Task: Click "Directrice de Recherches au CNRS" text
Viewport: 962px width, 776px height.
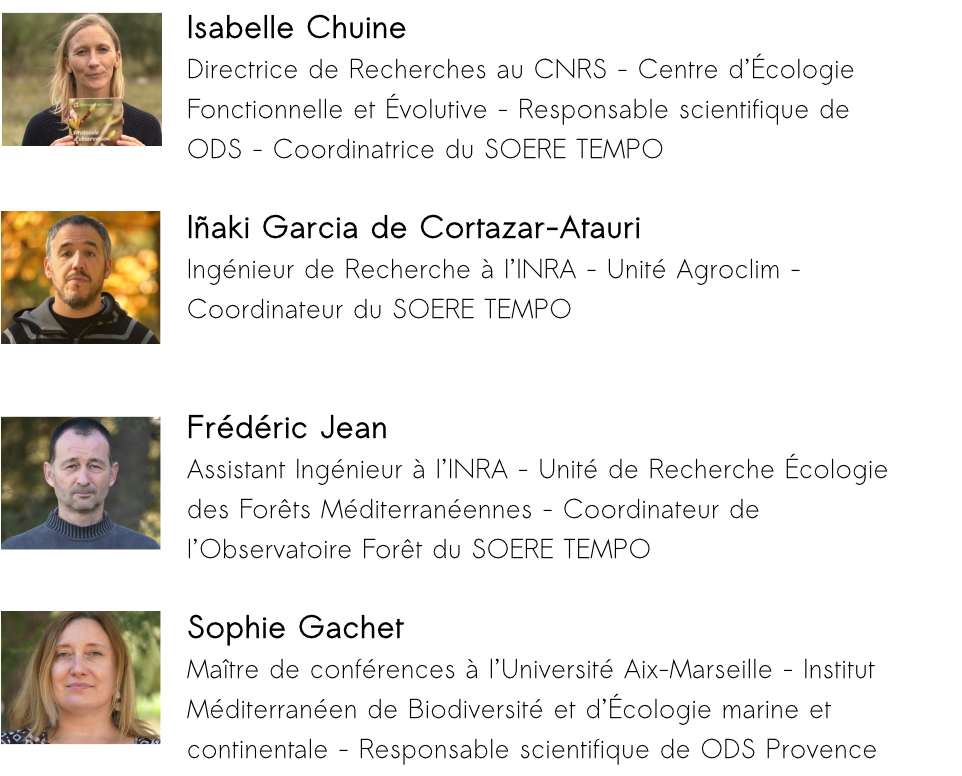Action: tap(397, 70)
